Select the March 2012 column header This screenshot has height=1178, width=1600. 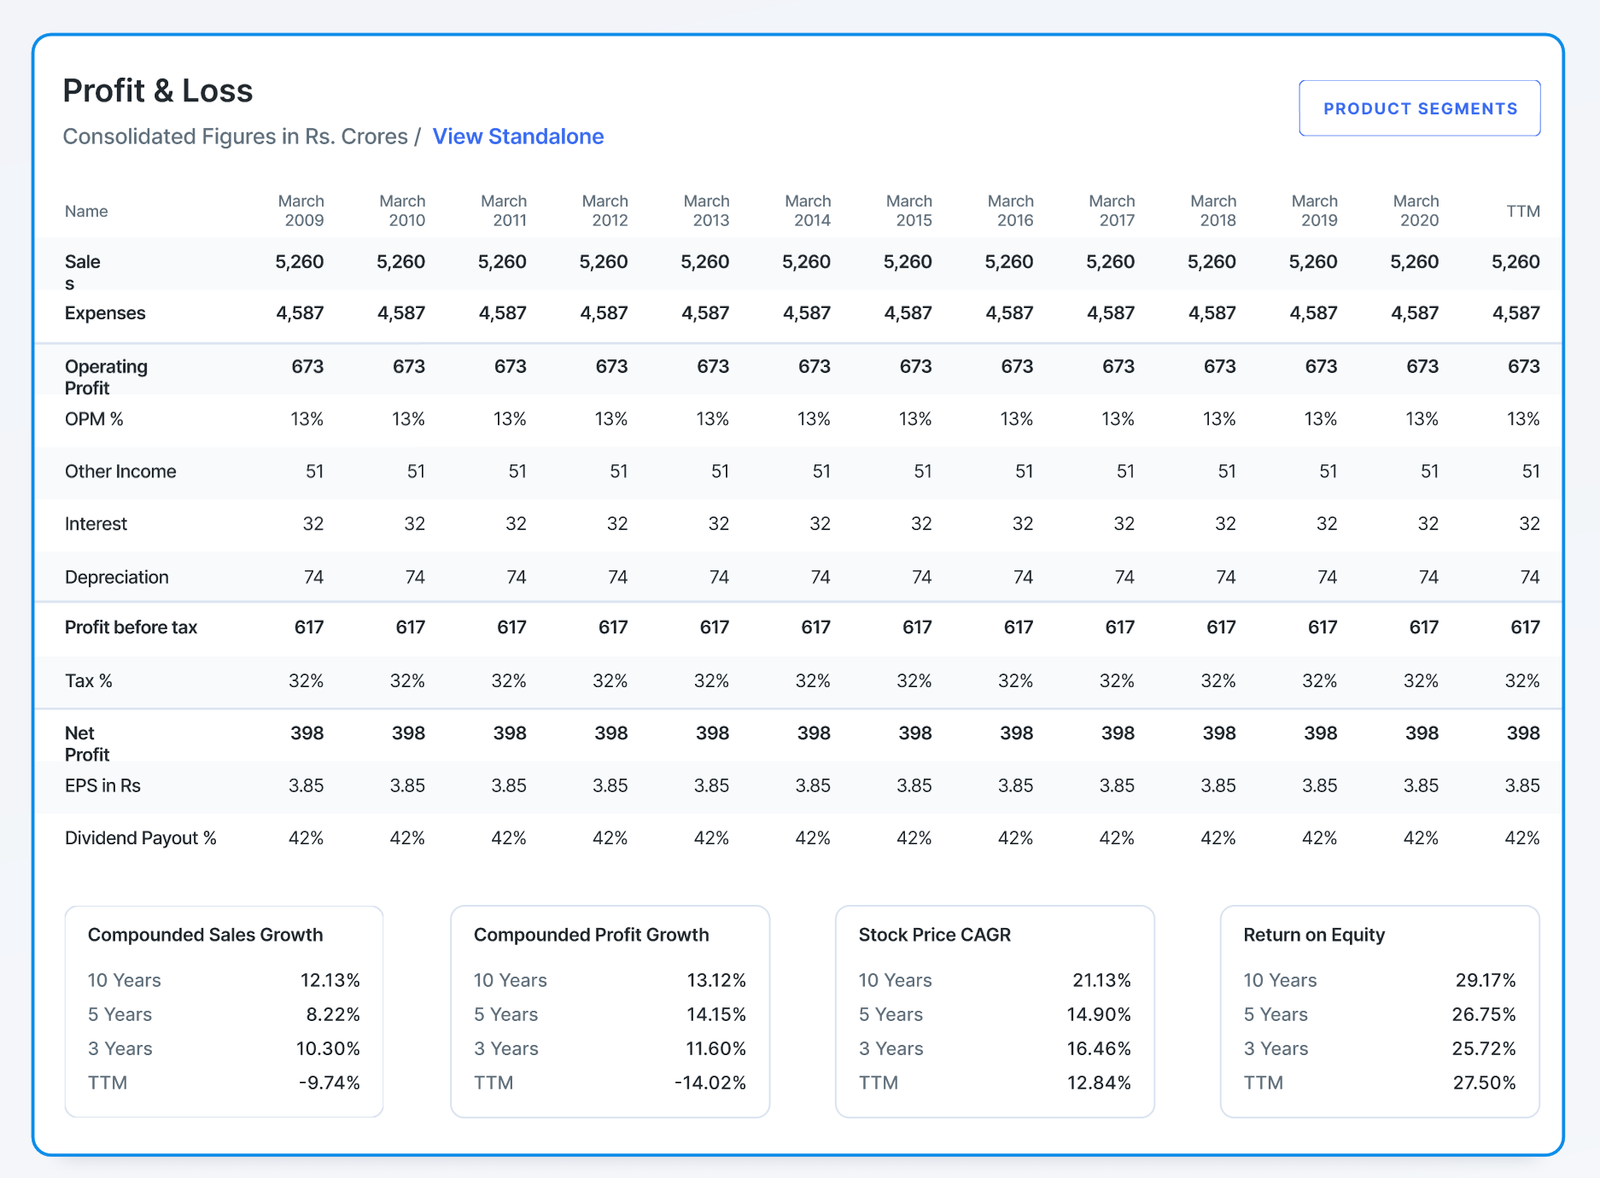tap(605, 211)
